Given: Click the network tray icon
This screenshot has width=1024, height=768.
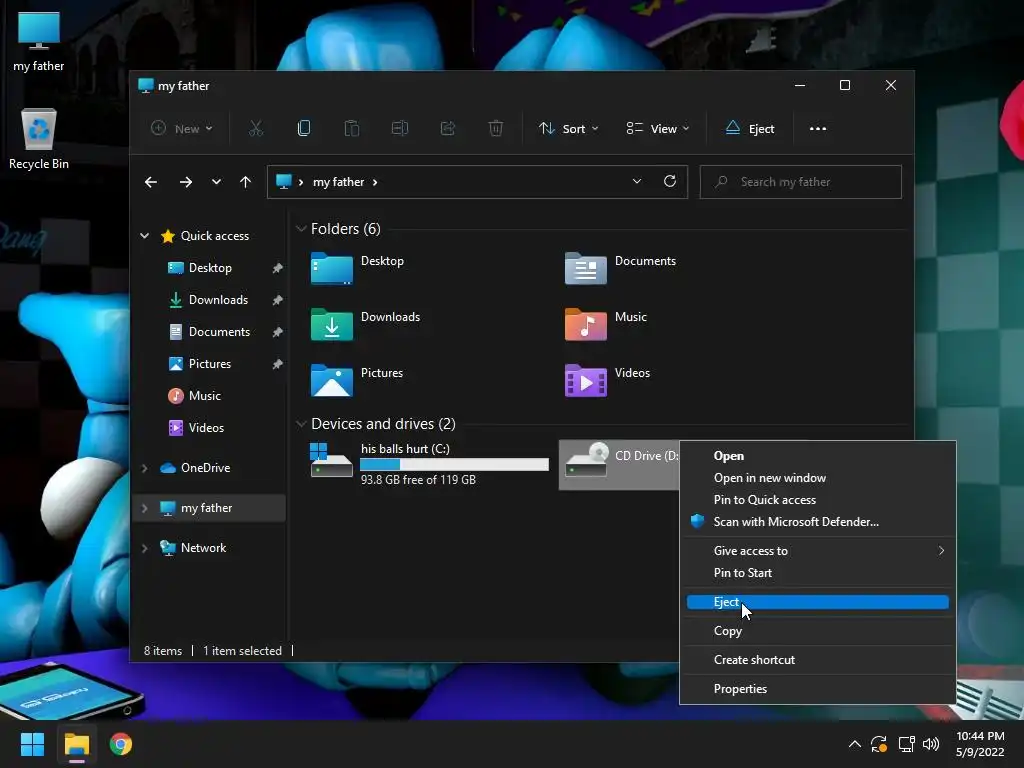Looking at the screenshot, I should click(906, 744).
